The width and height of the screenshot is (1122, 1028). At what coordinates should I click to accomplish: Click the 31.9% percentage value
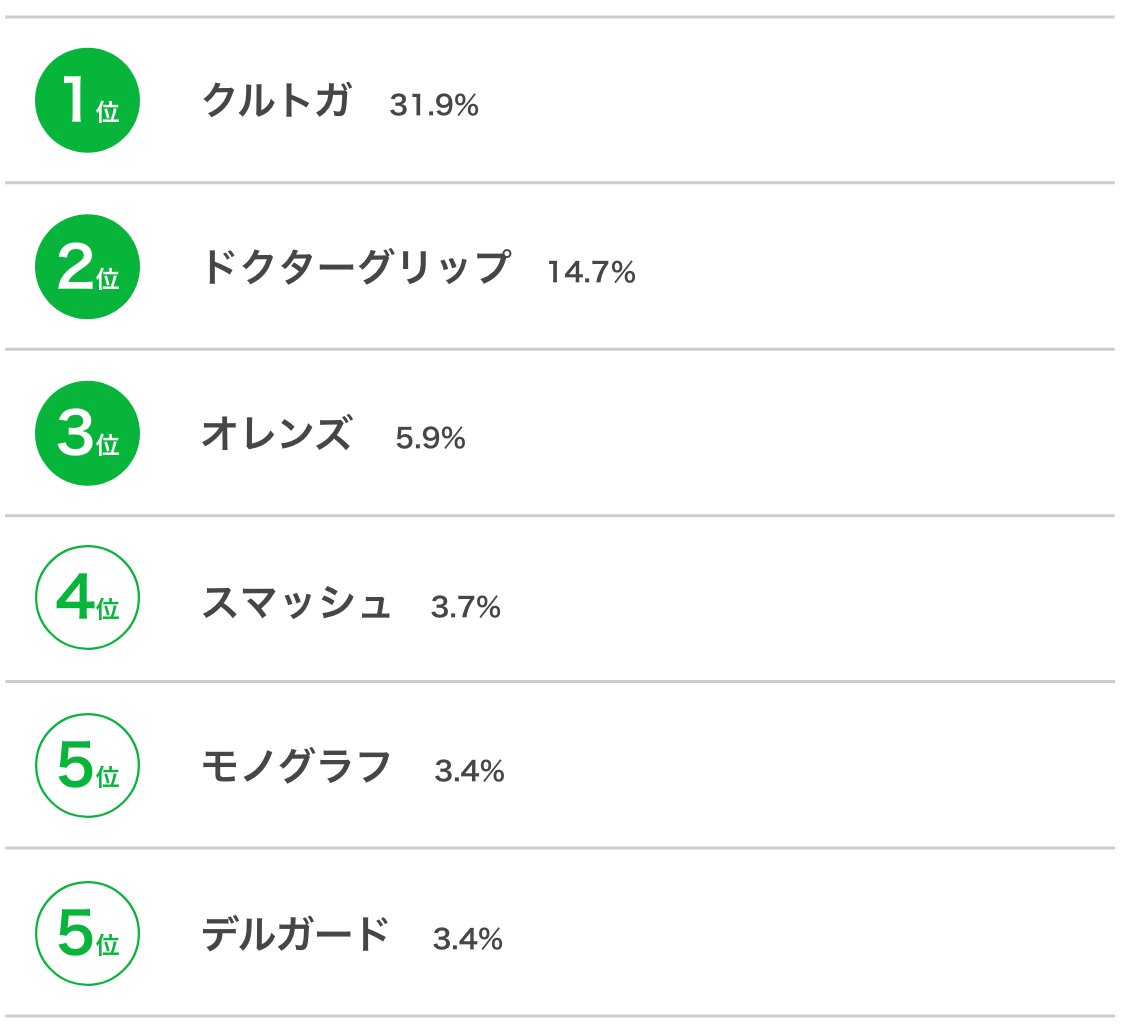pos(434,105)
